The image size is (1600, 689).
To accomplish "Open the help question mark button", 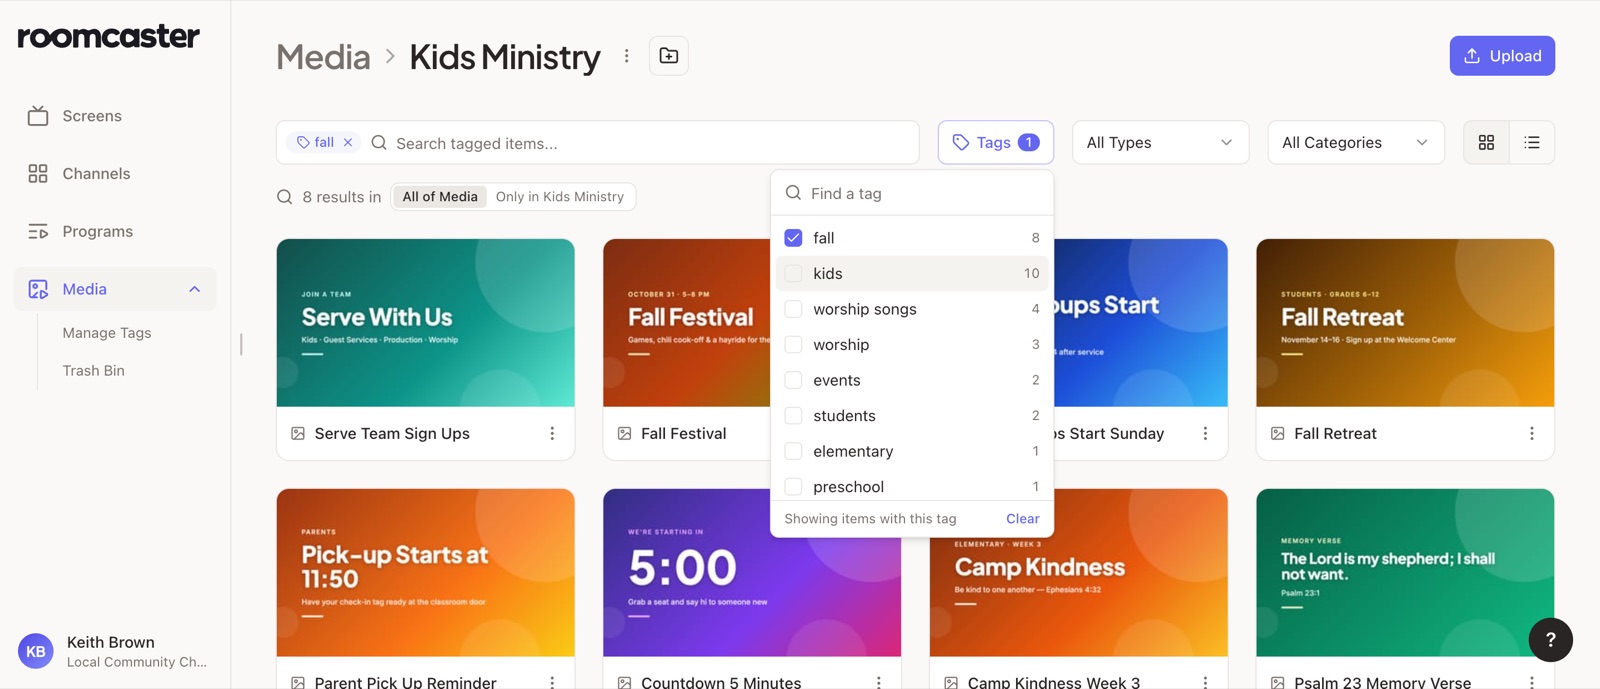I will tap(1551, 639).
